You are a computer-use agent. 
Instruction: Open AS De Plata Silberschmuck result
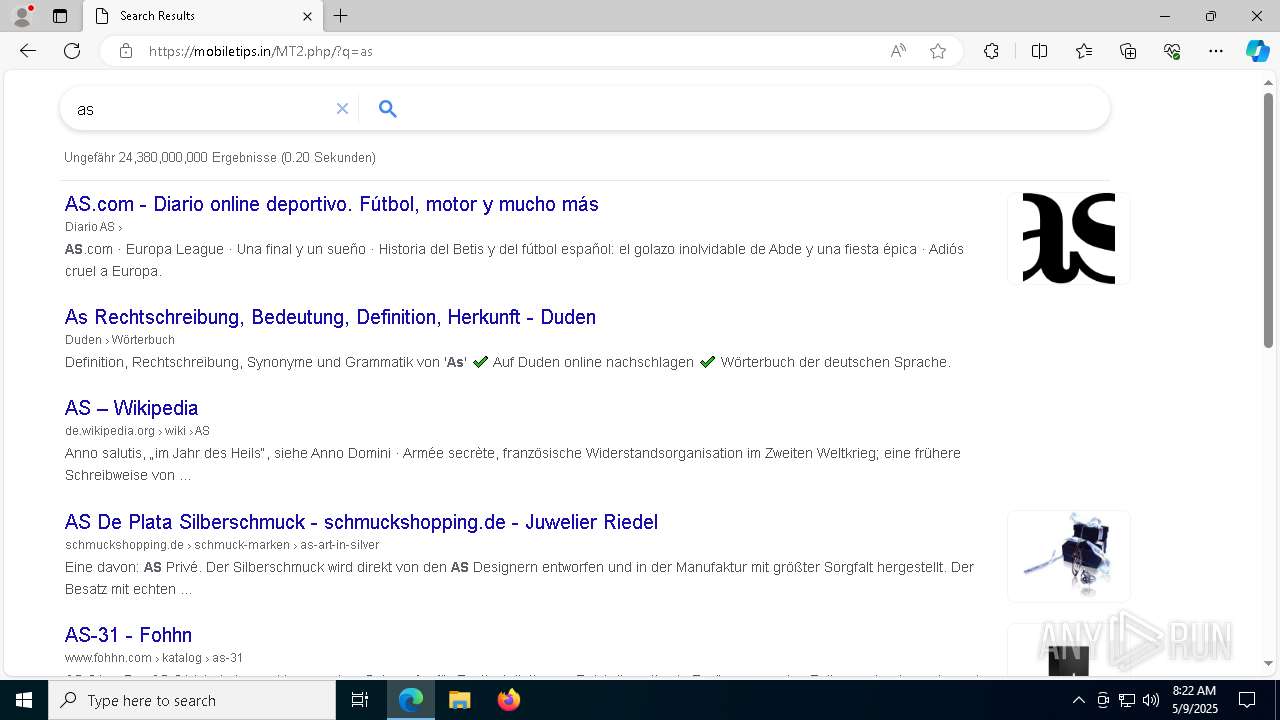(x=361, y=522)
